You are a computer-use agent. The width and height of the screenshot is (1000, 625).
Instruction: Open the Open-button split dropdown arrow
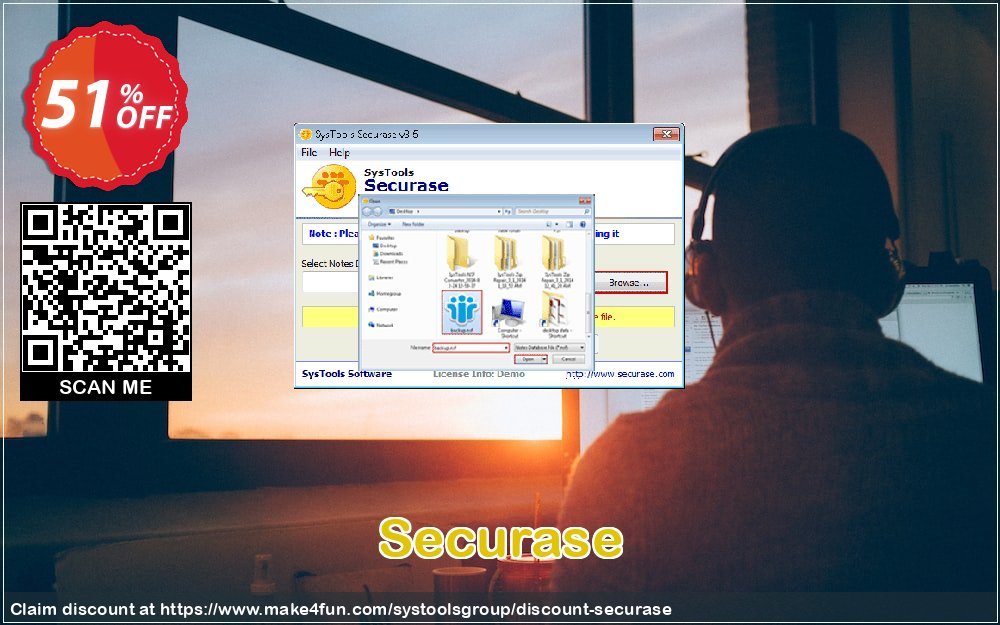point(543,359)
